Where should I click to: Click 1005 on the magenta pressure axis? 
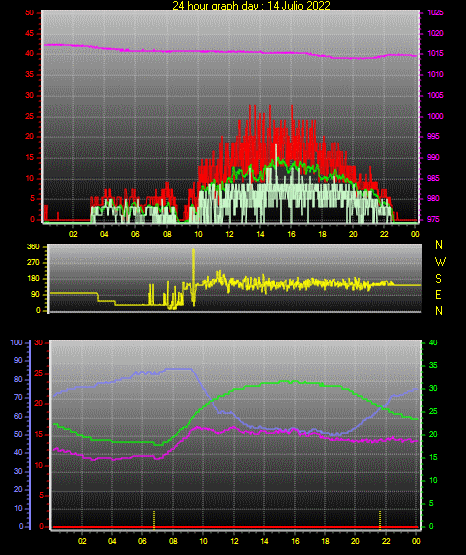click(x=435, y=95)
